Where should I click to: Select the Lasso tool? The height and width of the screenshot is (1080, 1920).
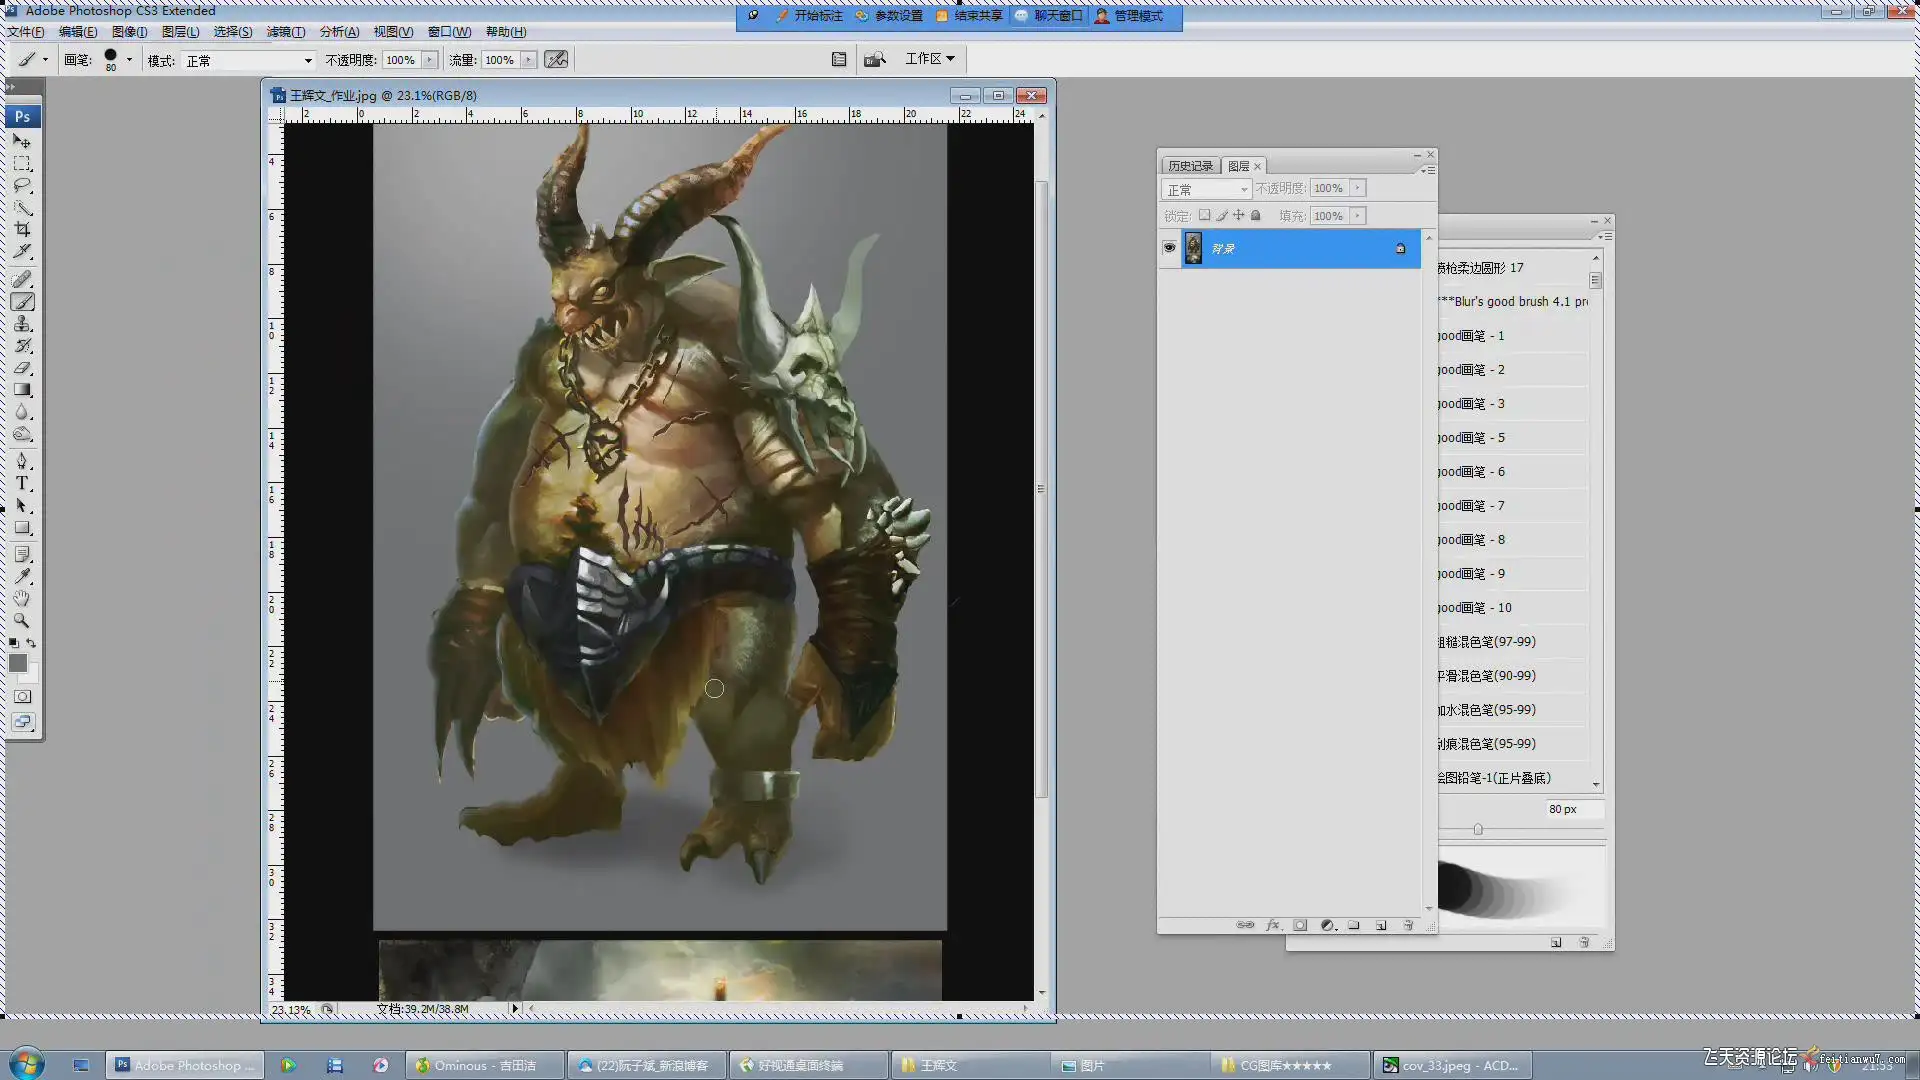(x=22, y=186)
